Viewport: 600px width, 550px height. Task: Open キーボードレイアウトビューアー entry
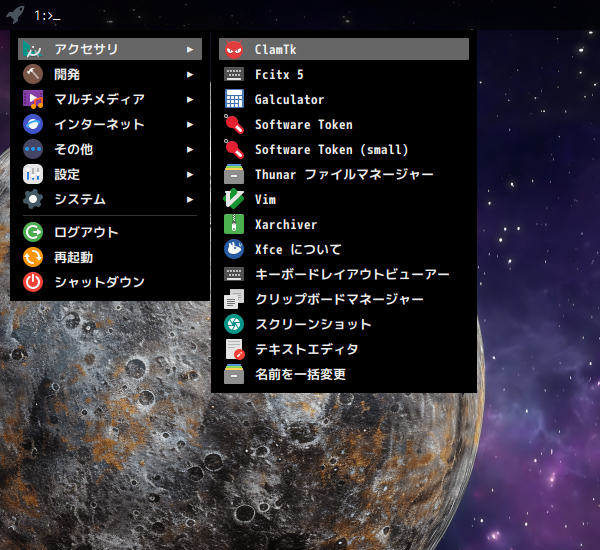pos(344,274)
